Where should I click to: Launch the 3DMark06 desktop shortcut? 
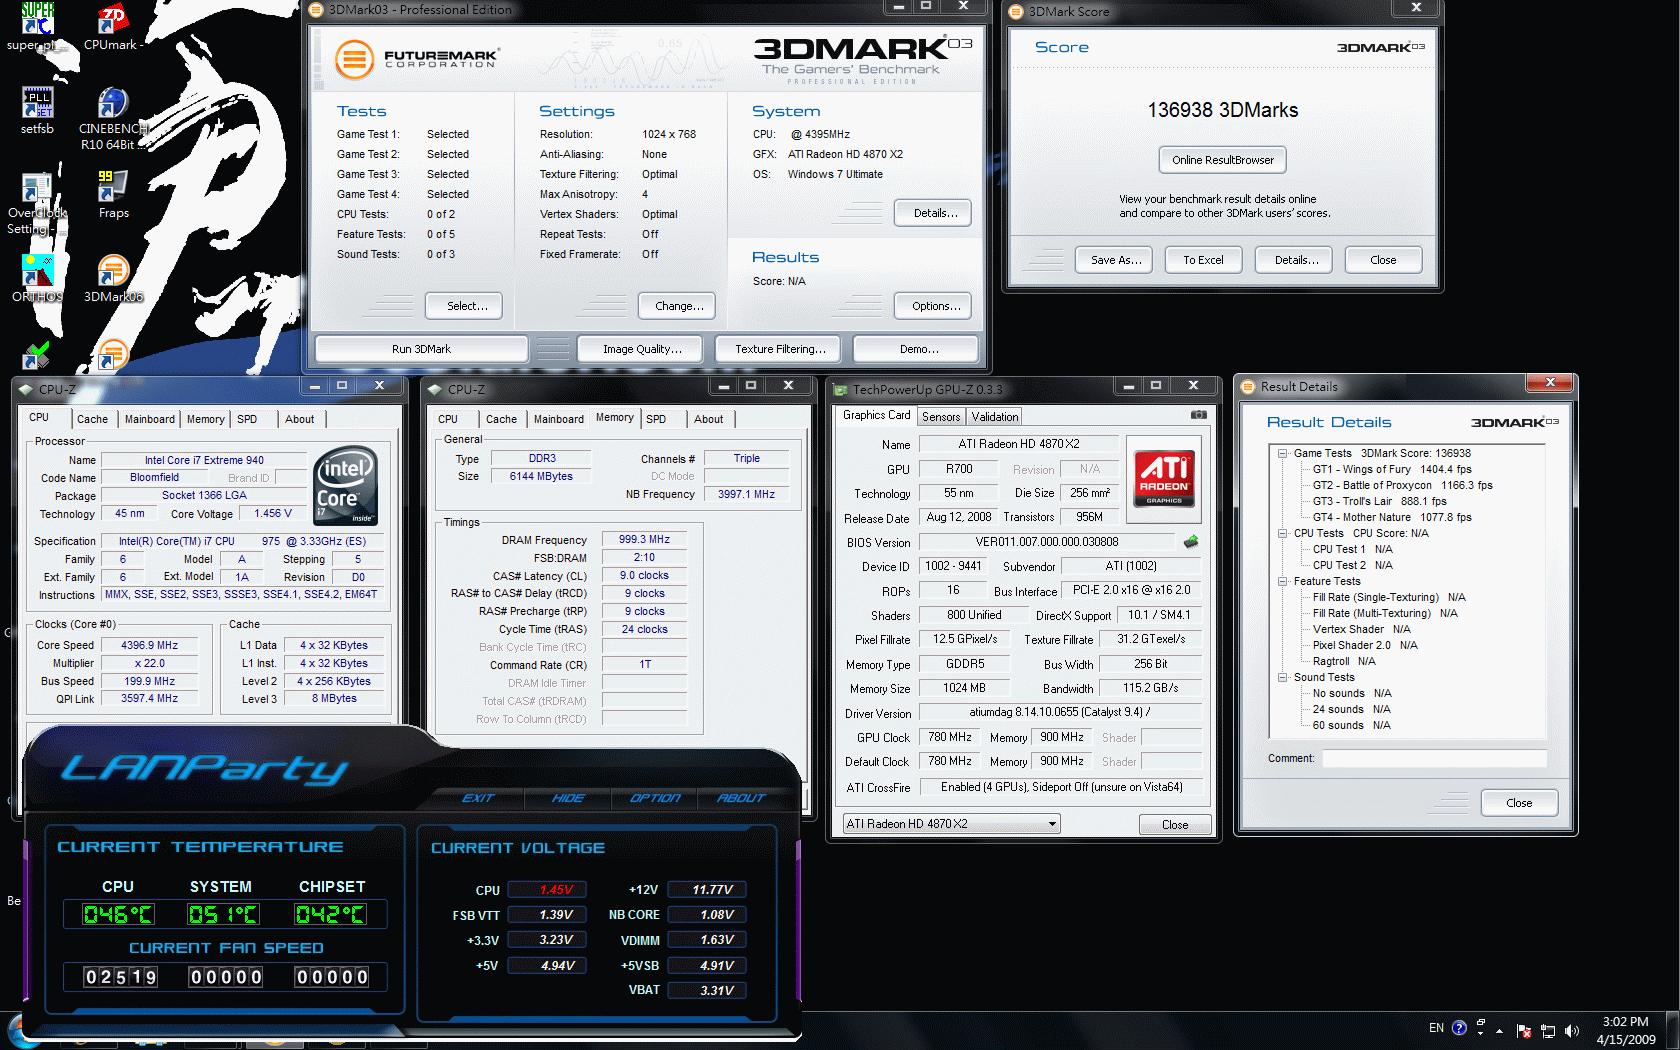click(113, 278)
